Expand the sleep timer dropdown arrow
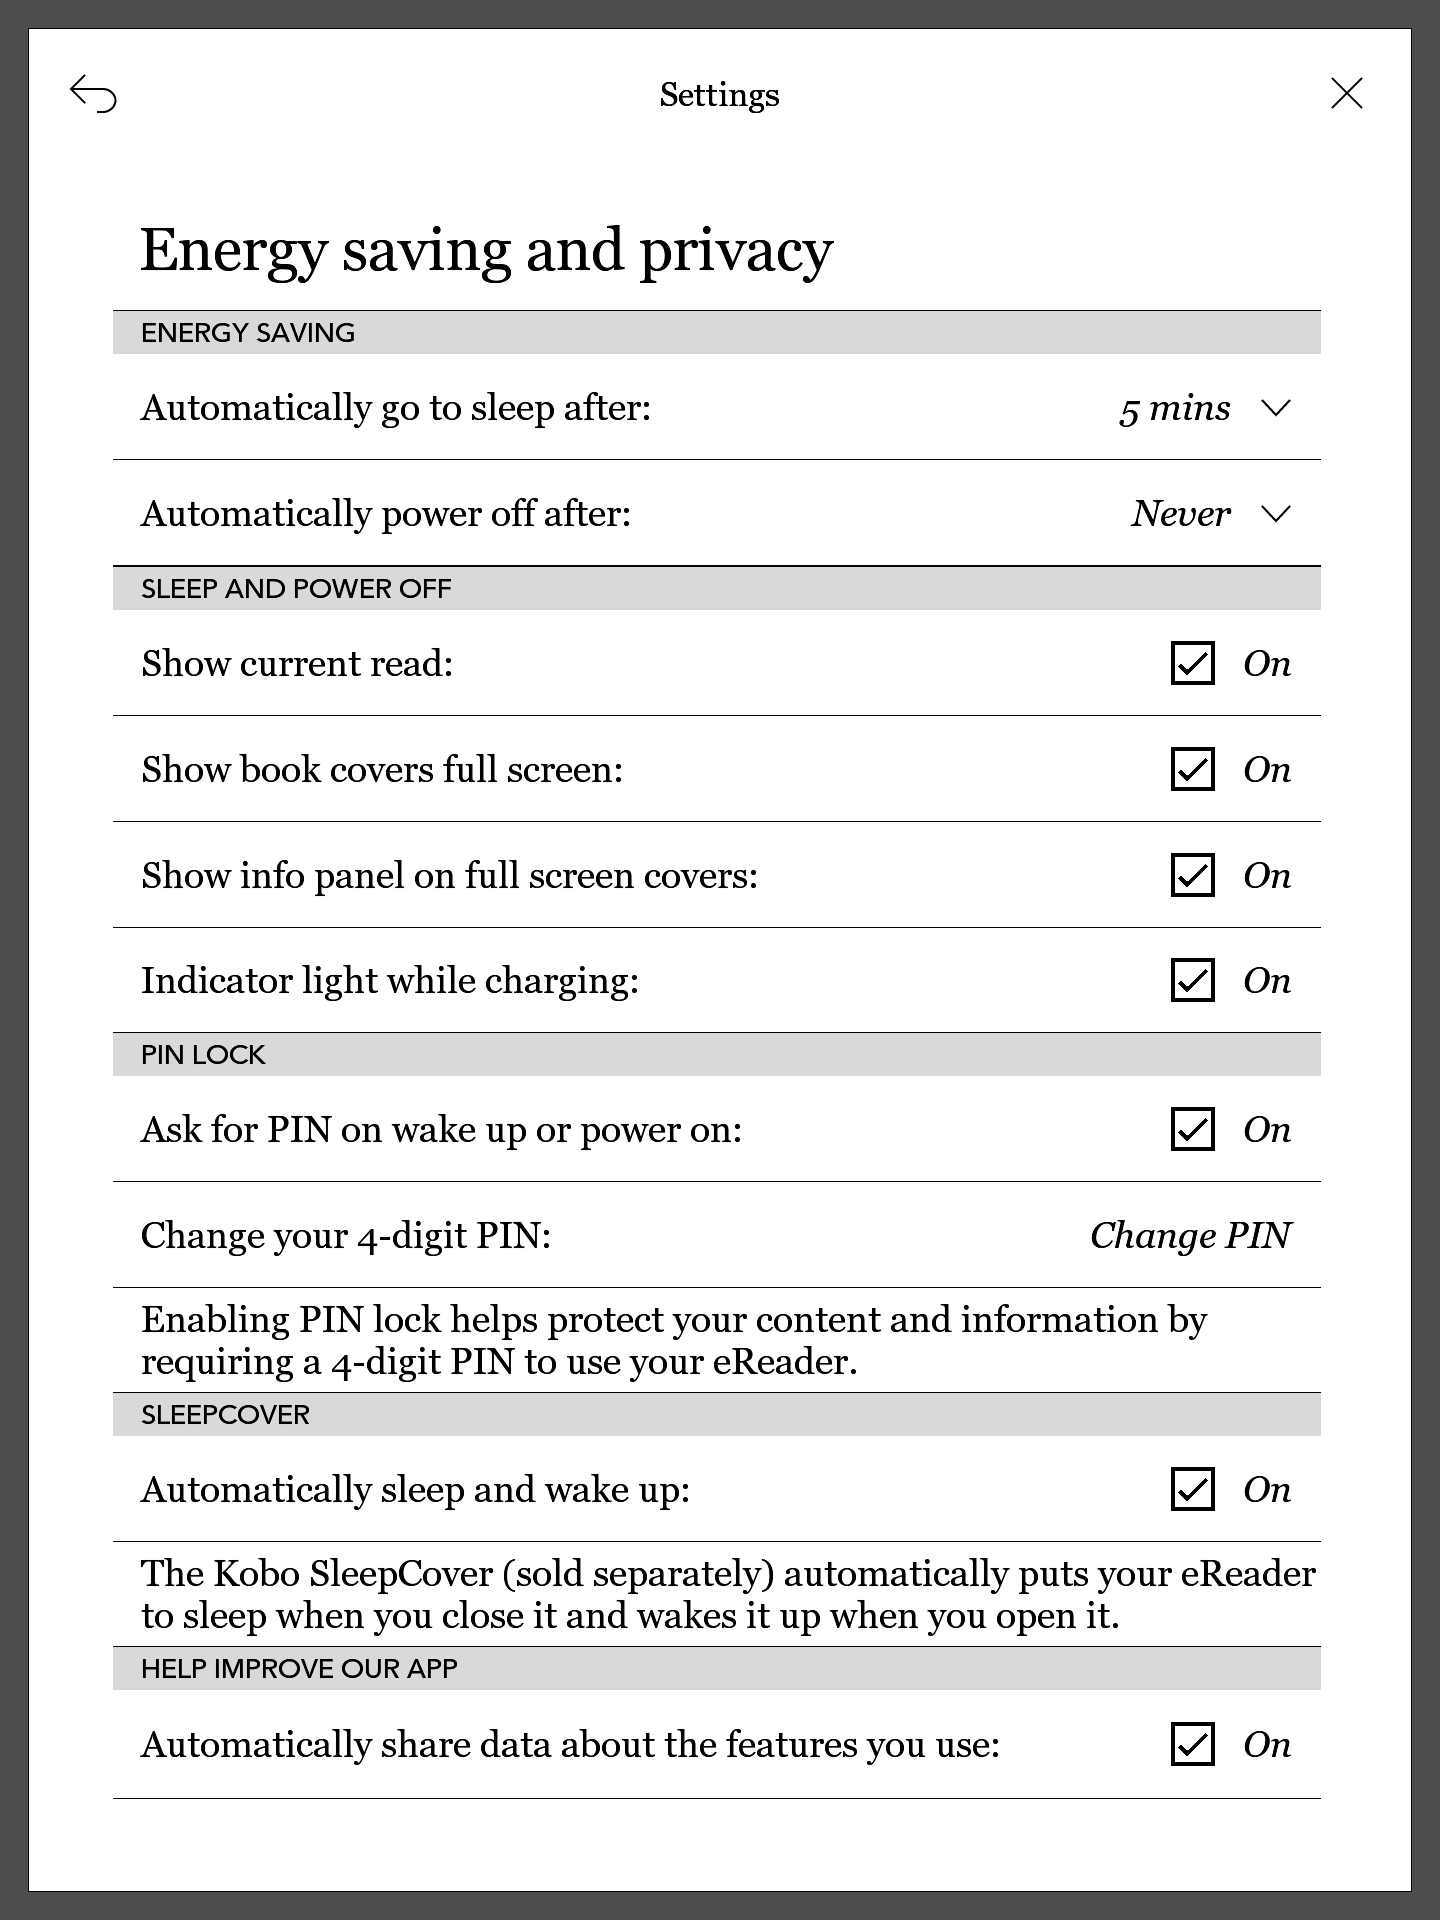 (1276, 408)
